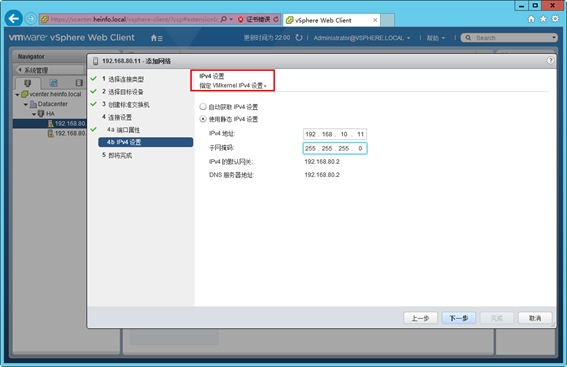
Task: Go to wizard step 4 连接设置
Action: click(x=117, y=117)
